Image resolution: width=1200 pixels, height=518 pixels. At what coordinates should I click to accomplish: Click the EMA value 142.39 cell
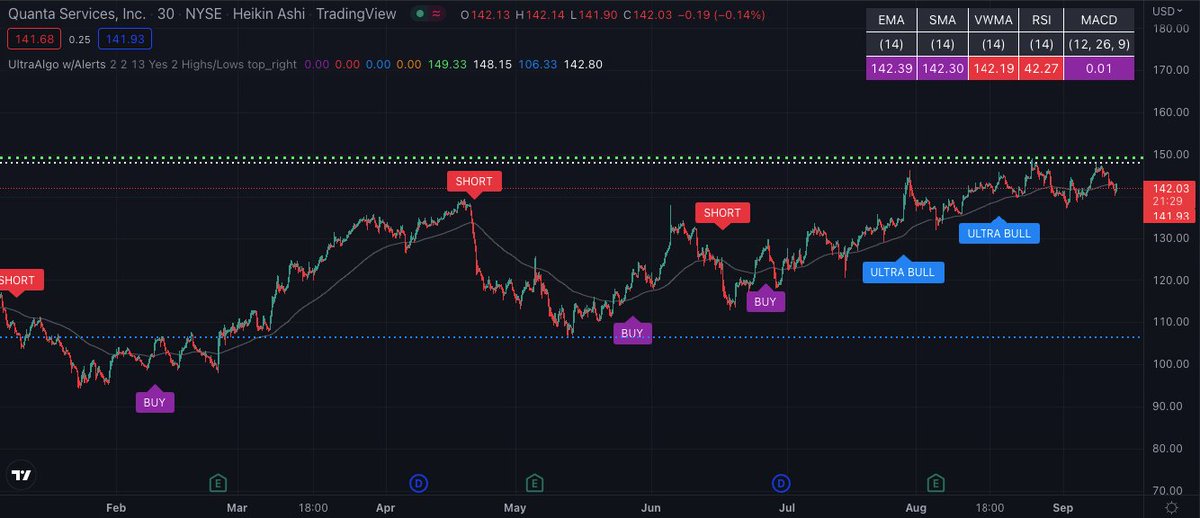click(x=891, y=68)
